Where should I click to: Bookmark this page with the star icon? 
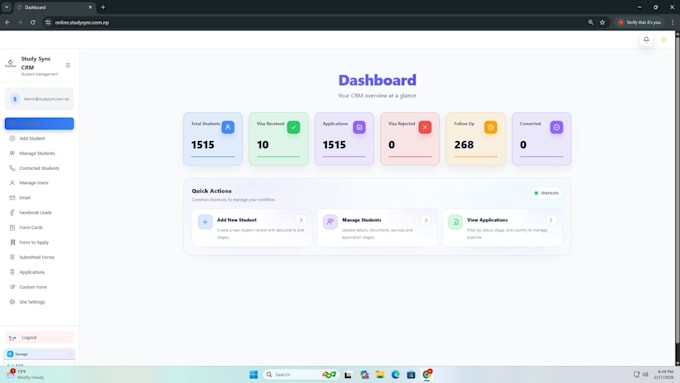coord(602,22)
